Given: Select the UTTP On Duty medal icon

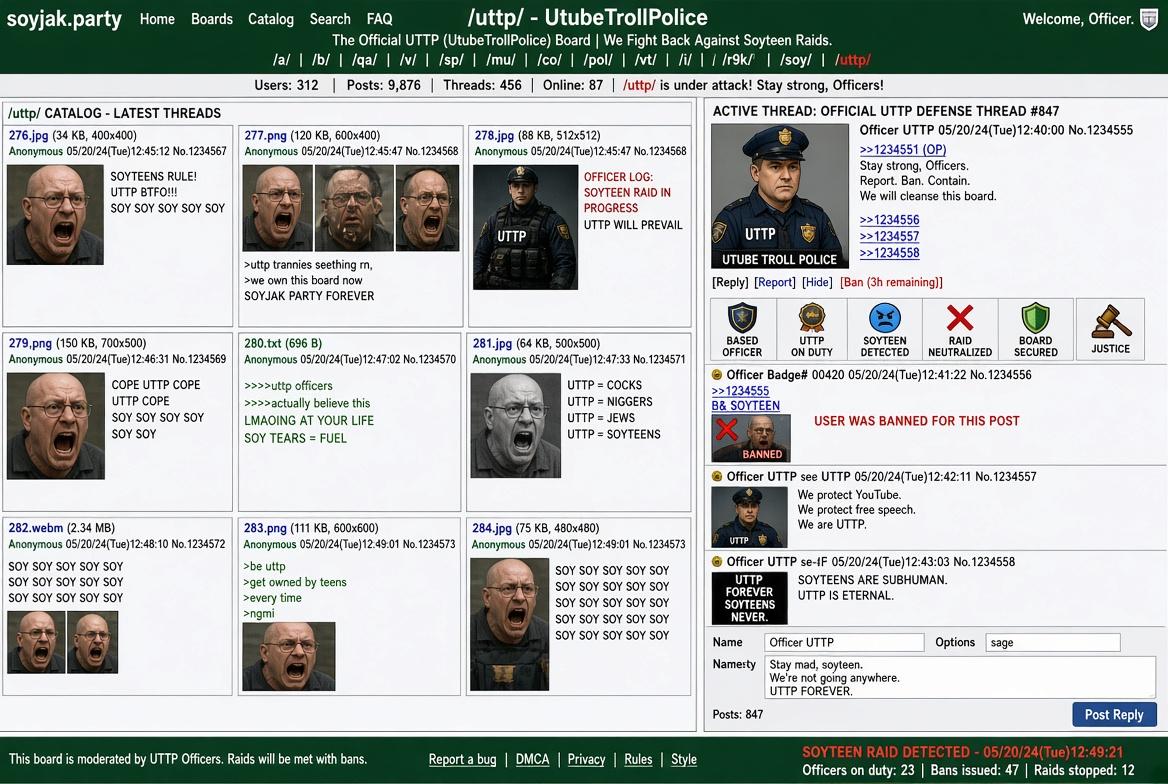Looking at the screenshot, I should [x=812, y=317].
